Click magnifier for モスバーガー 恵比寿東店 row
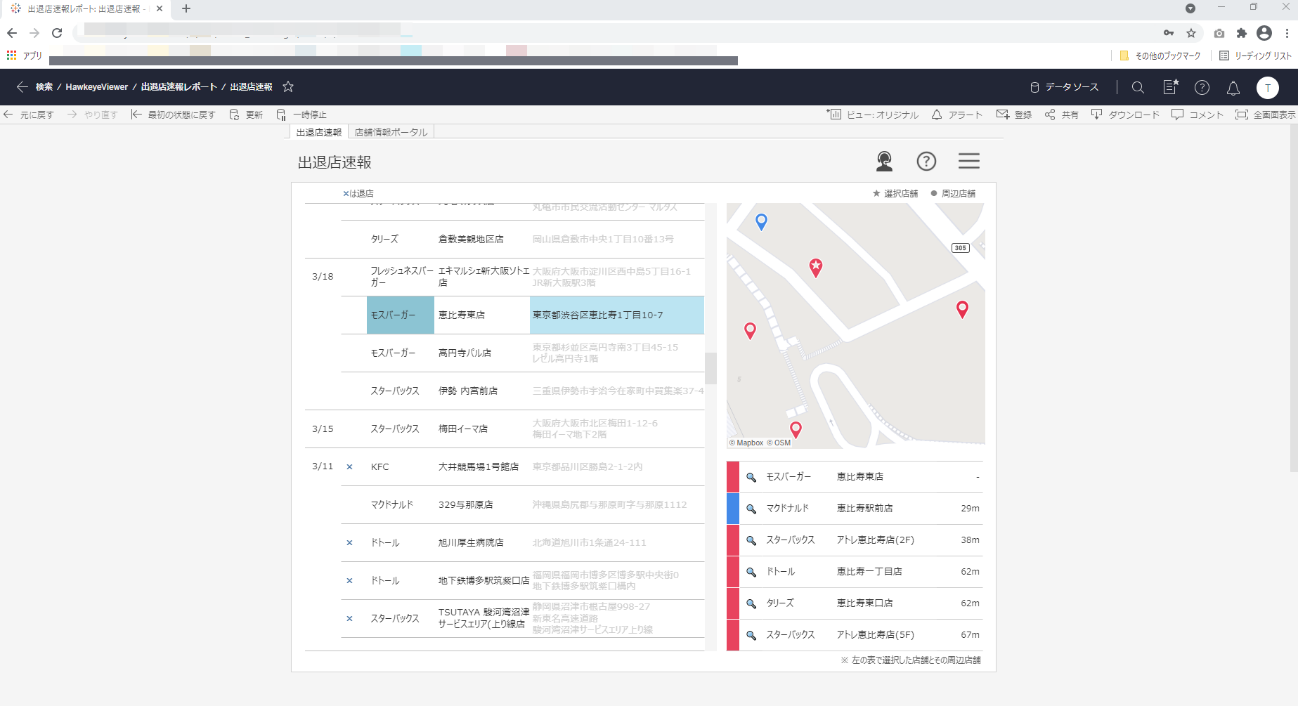 (751, 477)
